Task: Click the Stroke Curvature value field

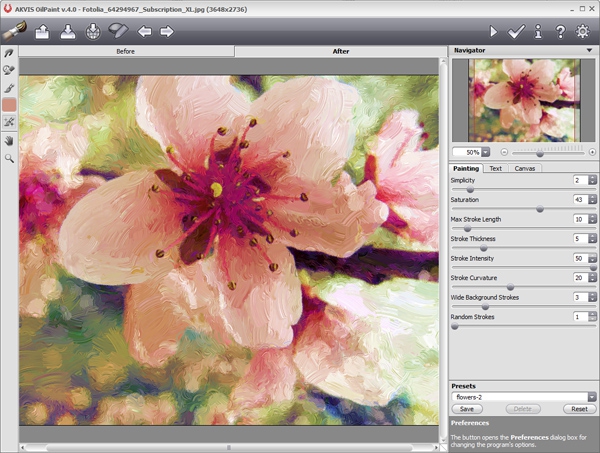Action: 580,278
